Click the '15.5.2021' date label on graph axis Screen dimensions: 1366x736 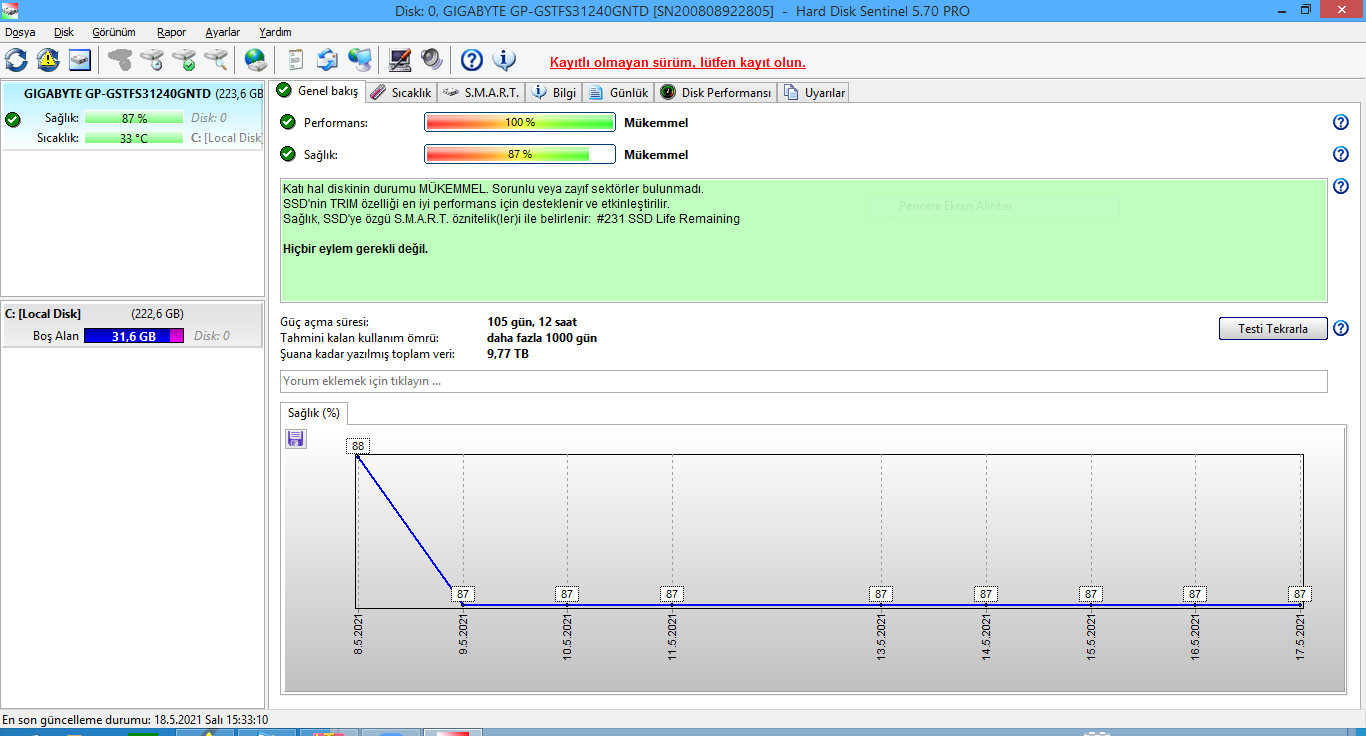click(x=1091, y=635)
